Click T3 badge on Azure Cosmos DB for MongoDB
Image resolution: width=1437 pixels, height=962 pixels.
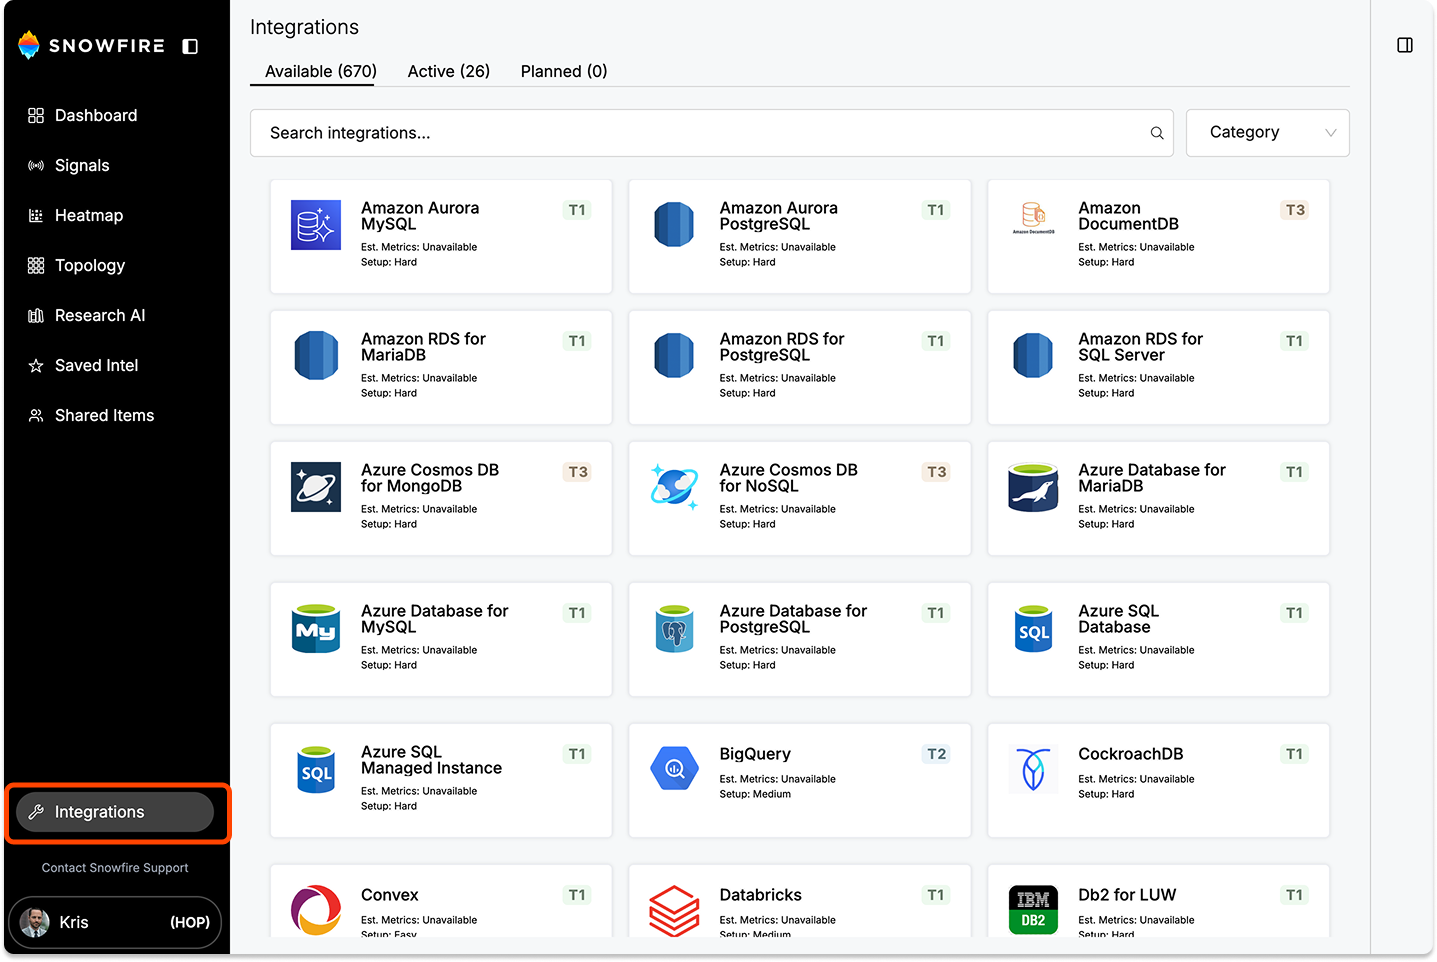578,472
